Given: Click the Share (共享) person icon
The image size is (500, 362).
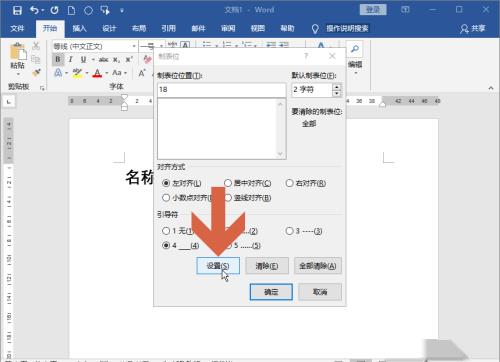Looking at the screenshot, I should [x=464, y=29].
